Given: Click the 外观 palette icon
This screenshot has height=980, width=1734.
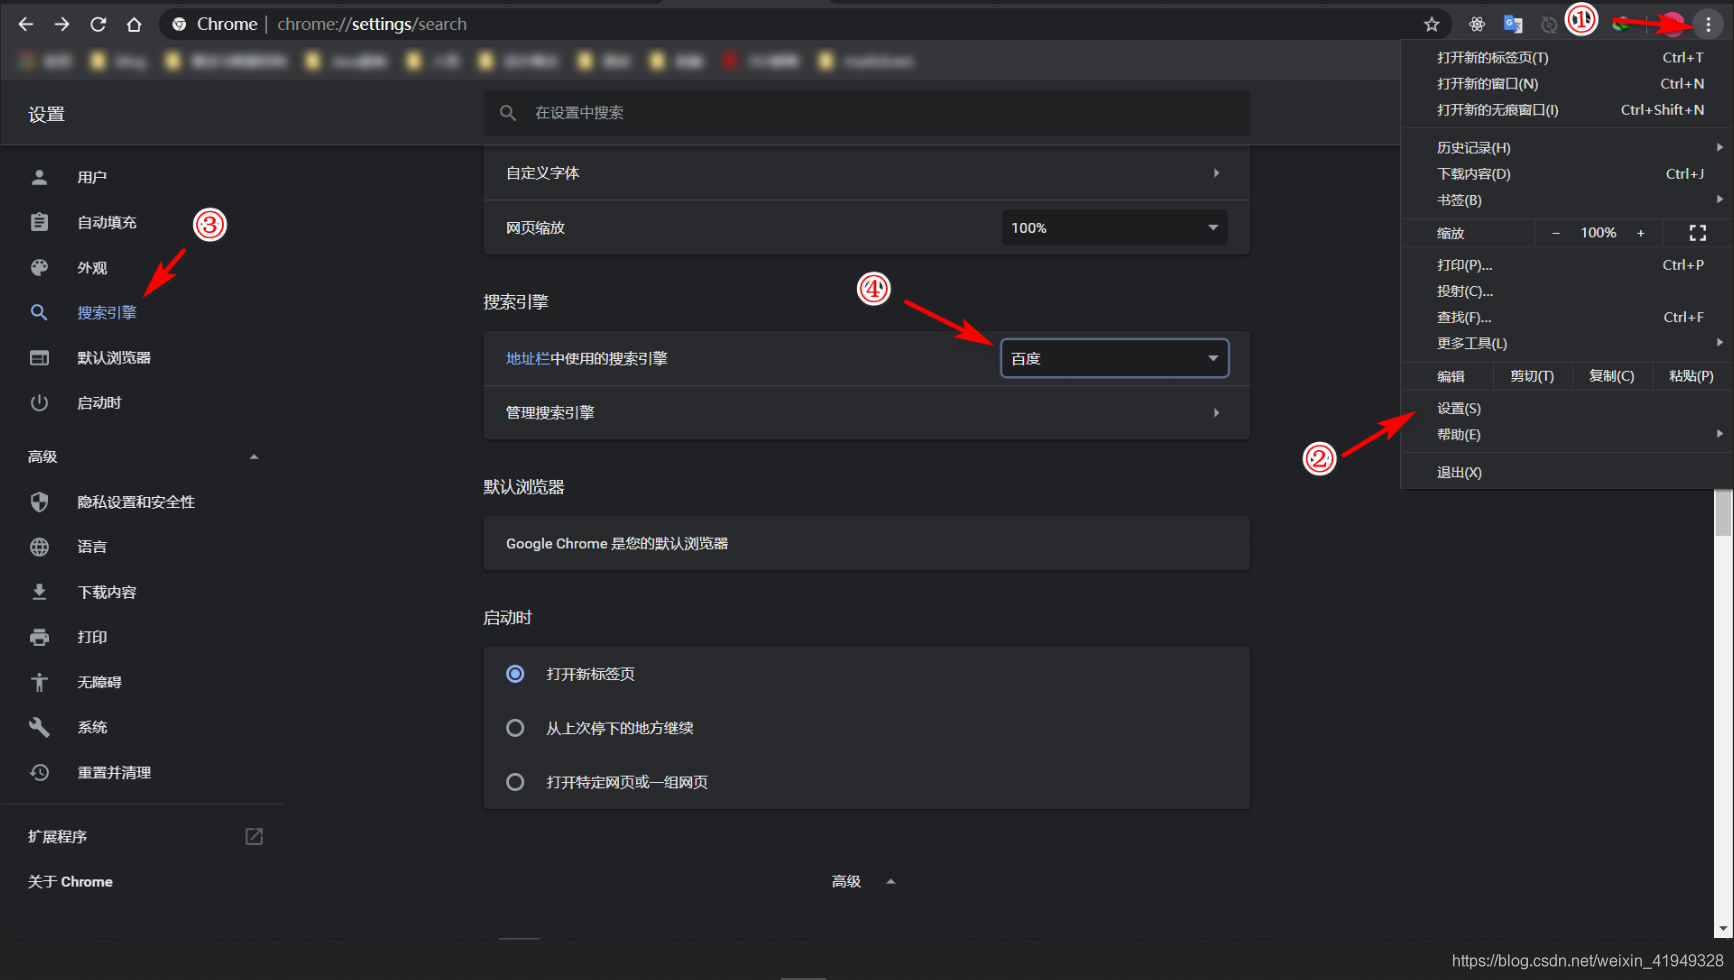Looking at the screenshot, I should click(39, 267).
